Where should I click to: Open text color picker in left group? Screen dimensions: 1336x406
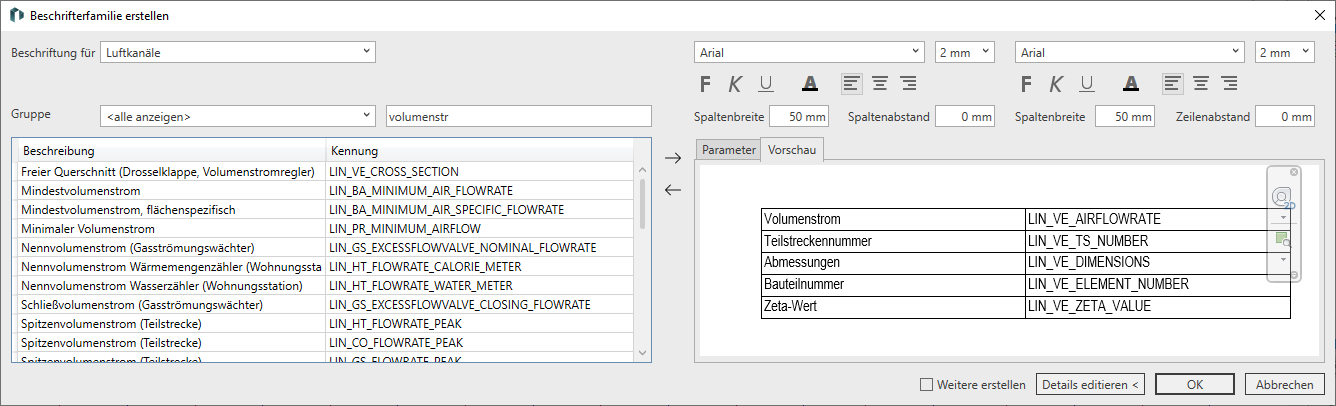pyautogui.click(x=810, y=84)
